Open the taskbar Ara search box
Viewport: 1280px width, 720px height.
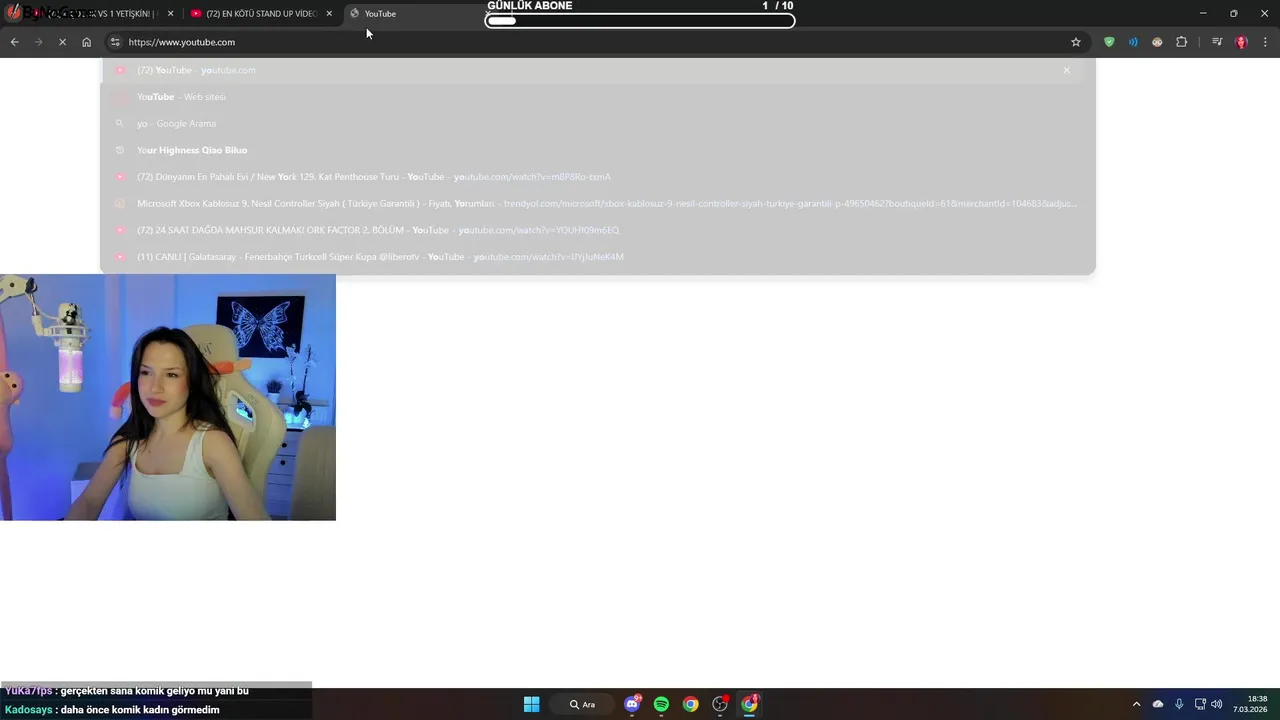tap(582, 704)
